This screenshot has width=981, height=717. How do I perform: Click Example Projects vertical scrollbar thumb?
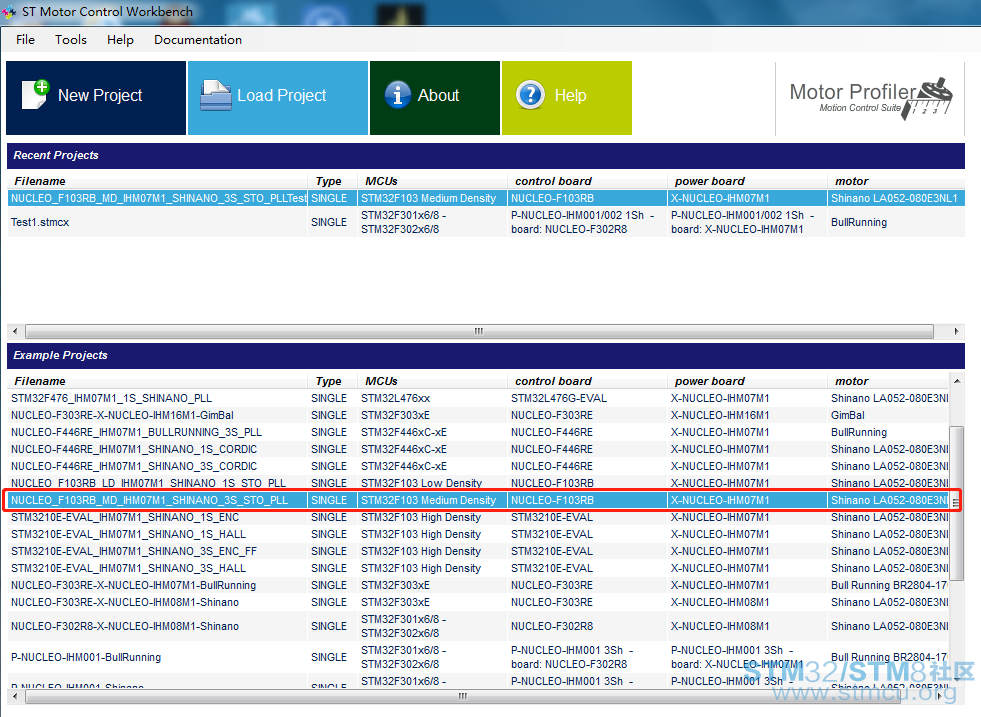(x=956, y=503)
